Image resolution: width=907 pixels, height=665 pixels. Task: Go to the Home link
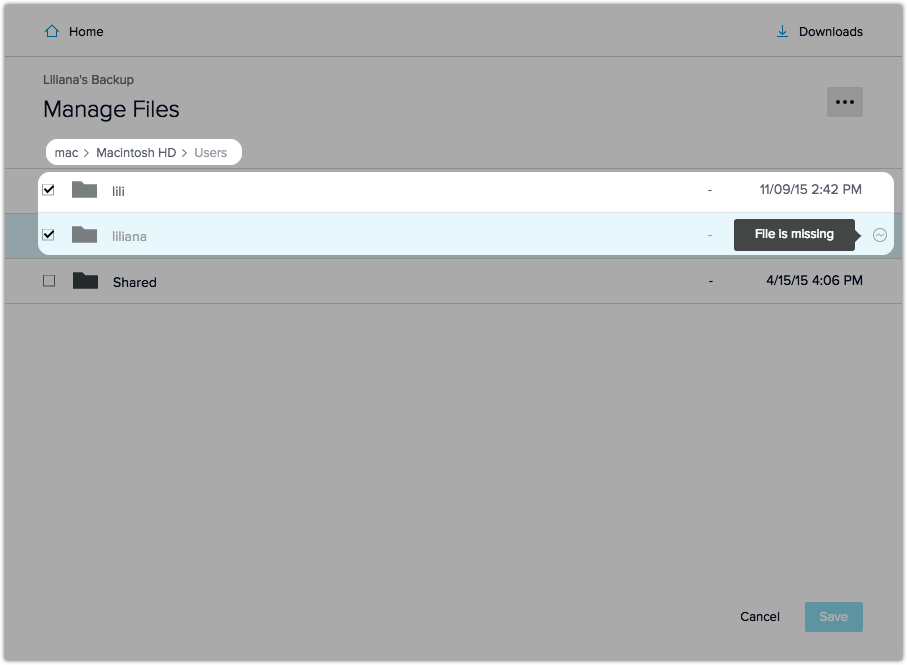(86, 32)
